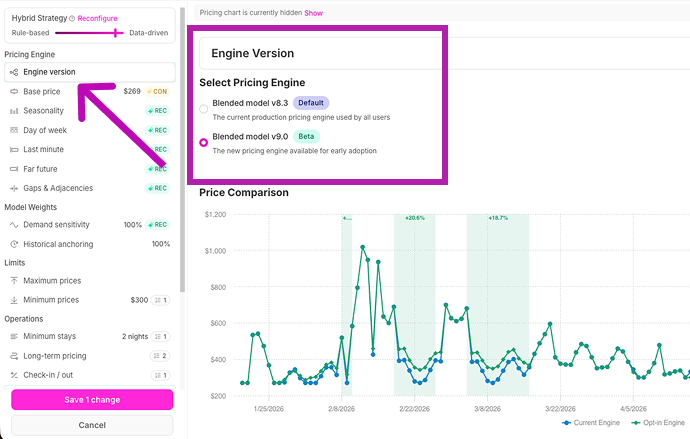690x439 pixels.
Task: Click the Check-in / out icon
Action: coord(14,375)
